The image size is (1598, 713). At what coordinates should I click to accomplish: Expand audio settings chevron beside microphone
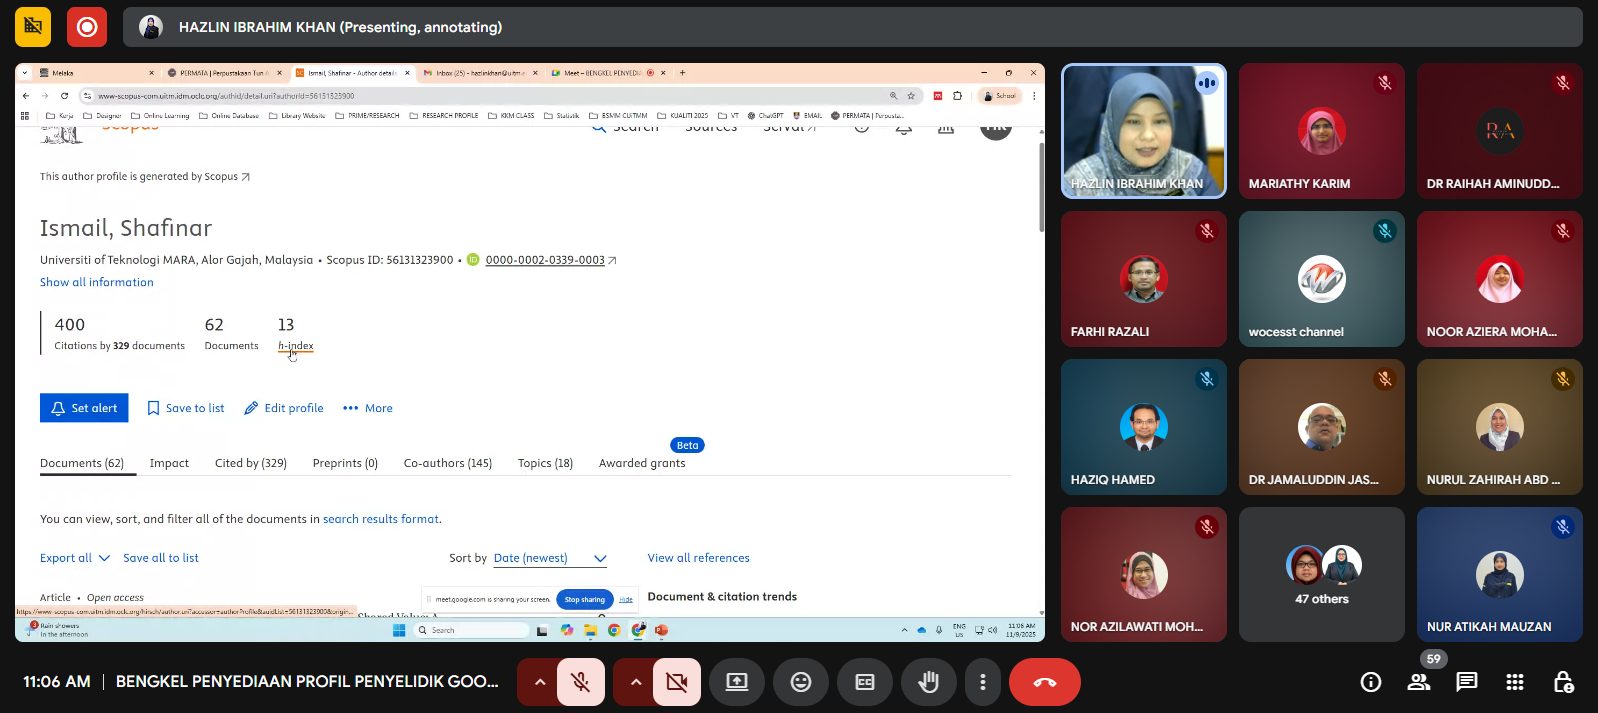(x=539, y=682)
